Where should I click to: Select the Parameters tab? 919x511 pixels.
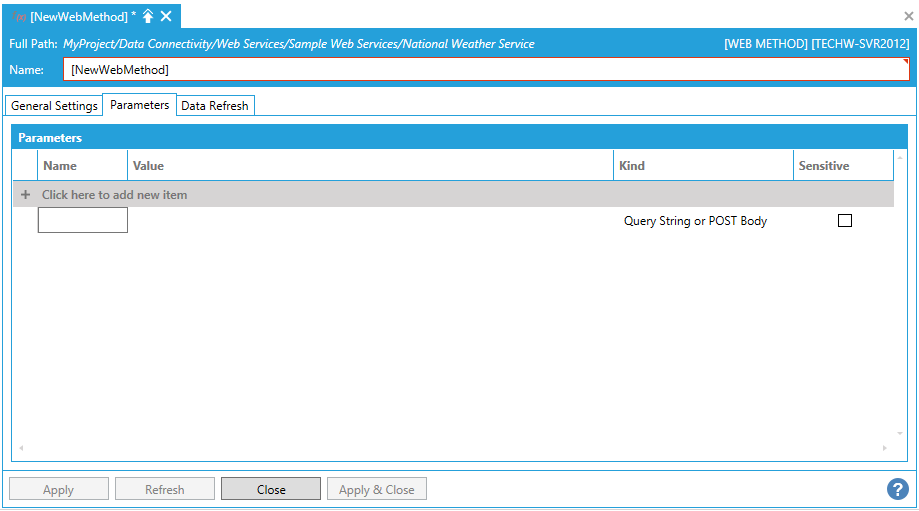click(139, 105)
